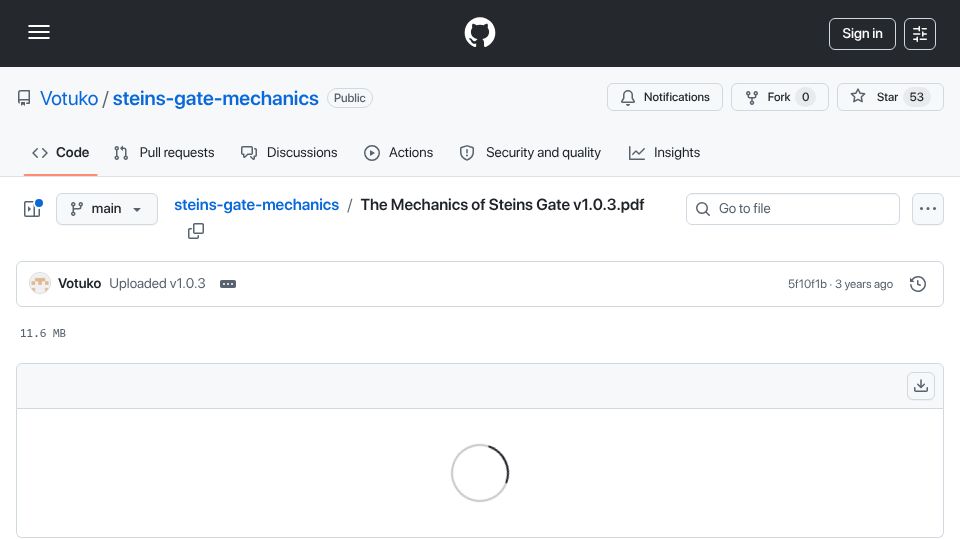
Task: Click the Public visibility badge
Action: pyautogui.click(x=350, y=98)
